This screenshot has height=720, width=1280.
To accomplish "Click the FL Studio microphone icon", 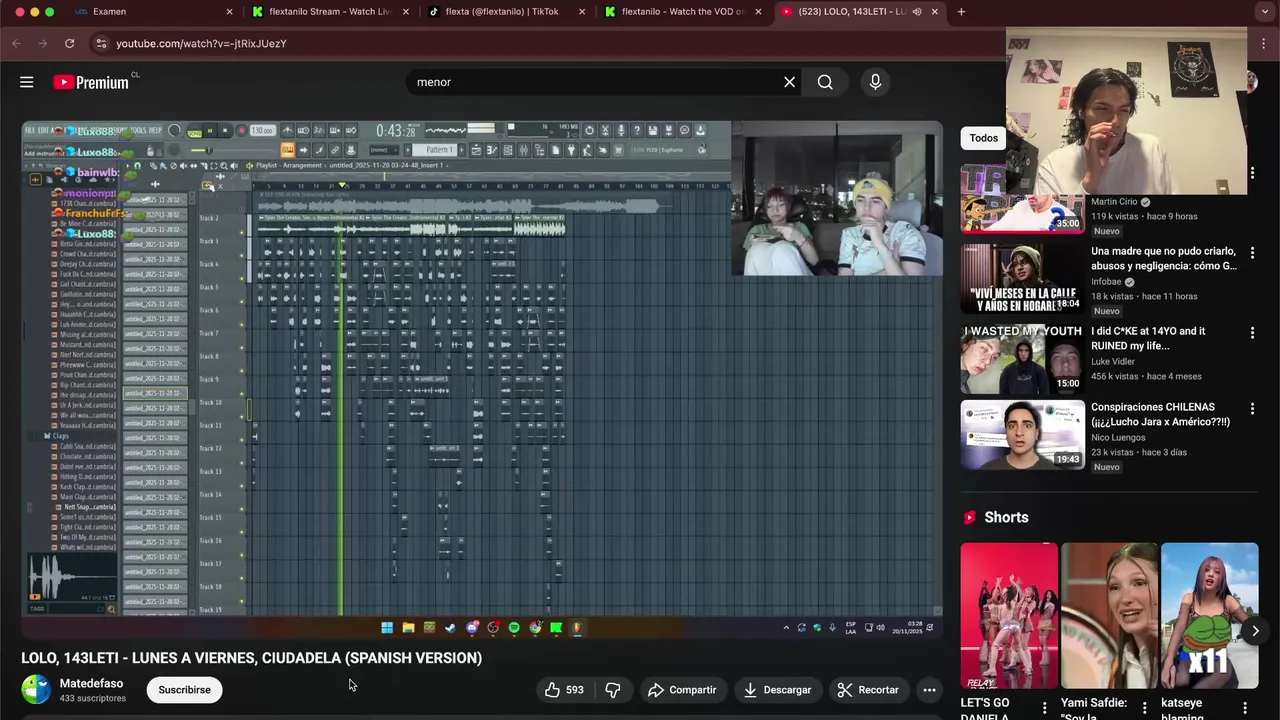I will click(620, 130).
